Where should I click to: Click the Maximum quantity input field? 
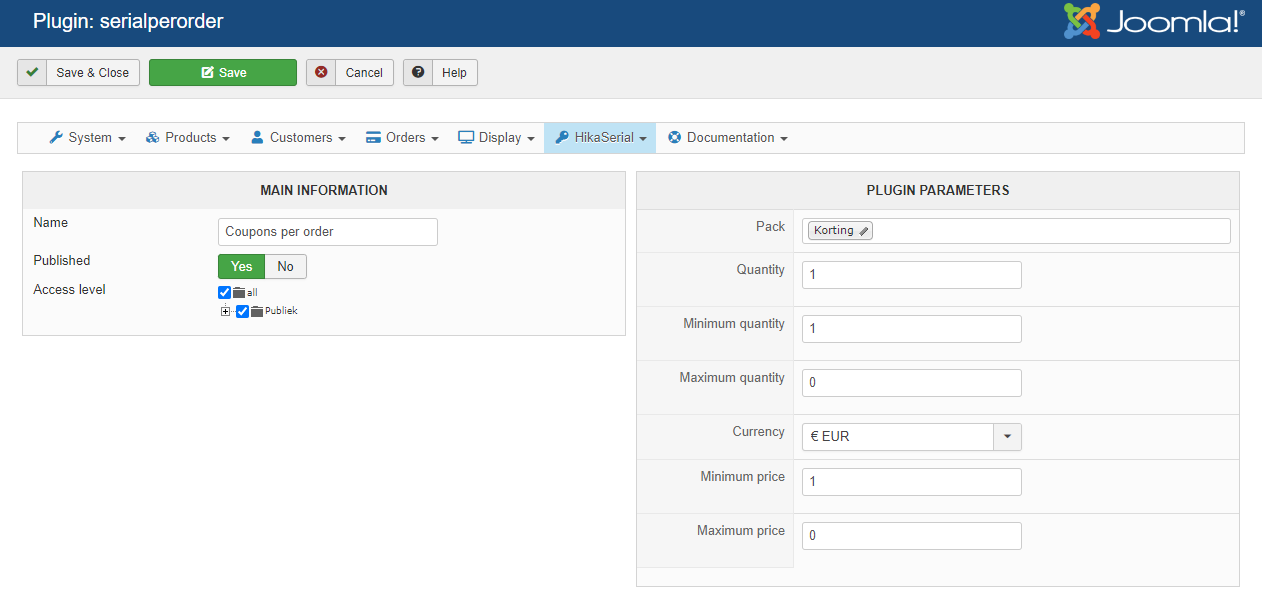click(911, 383)
